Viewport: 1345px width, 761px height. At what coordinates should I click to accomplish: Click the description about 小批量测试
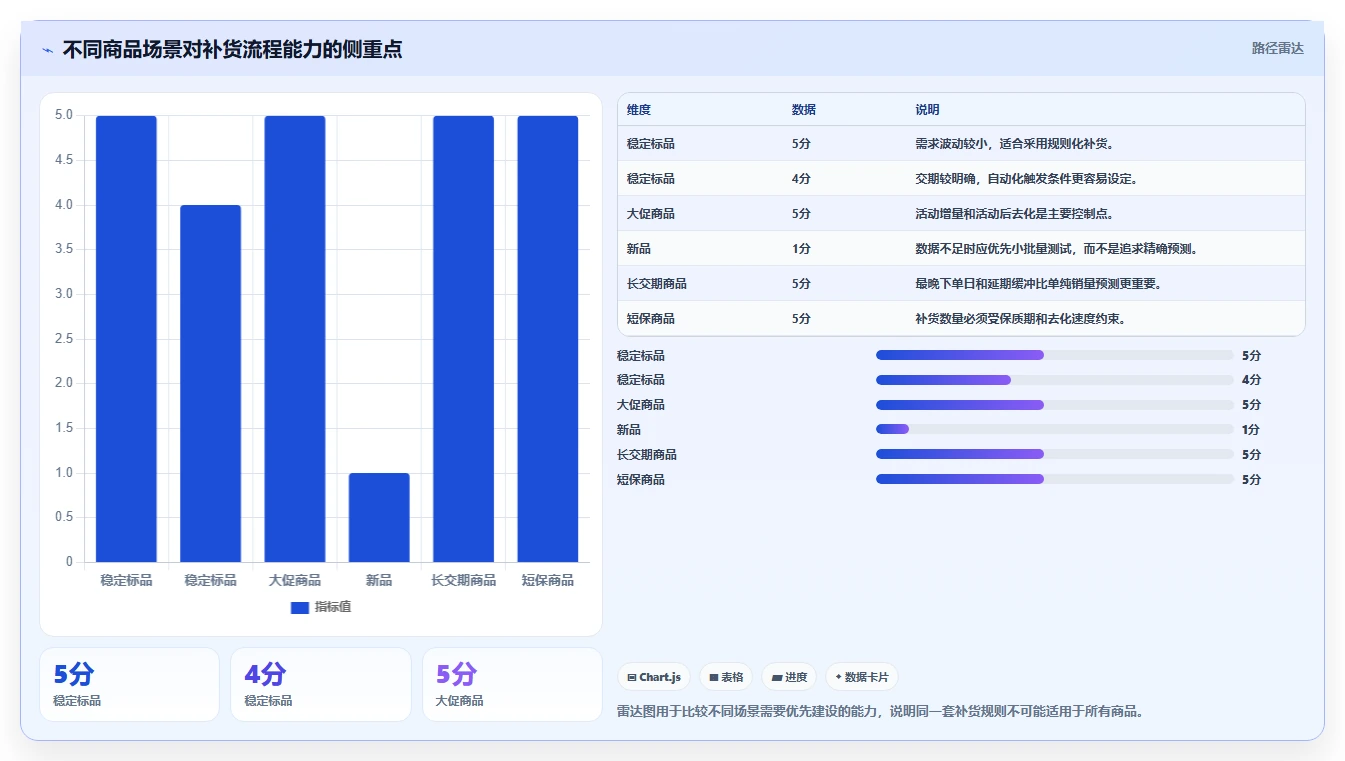pyautogui.click(x=1056, y=249)
